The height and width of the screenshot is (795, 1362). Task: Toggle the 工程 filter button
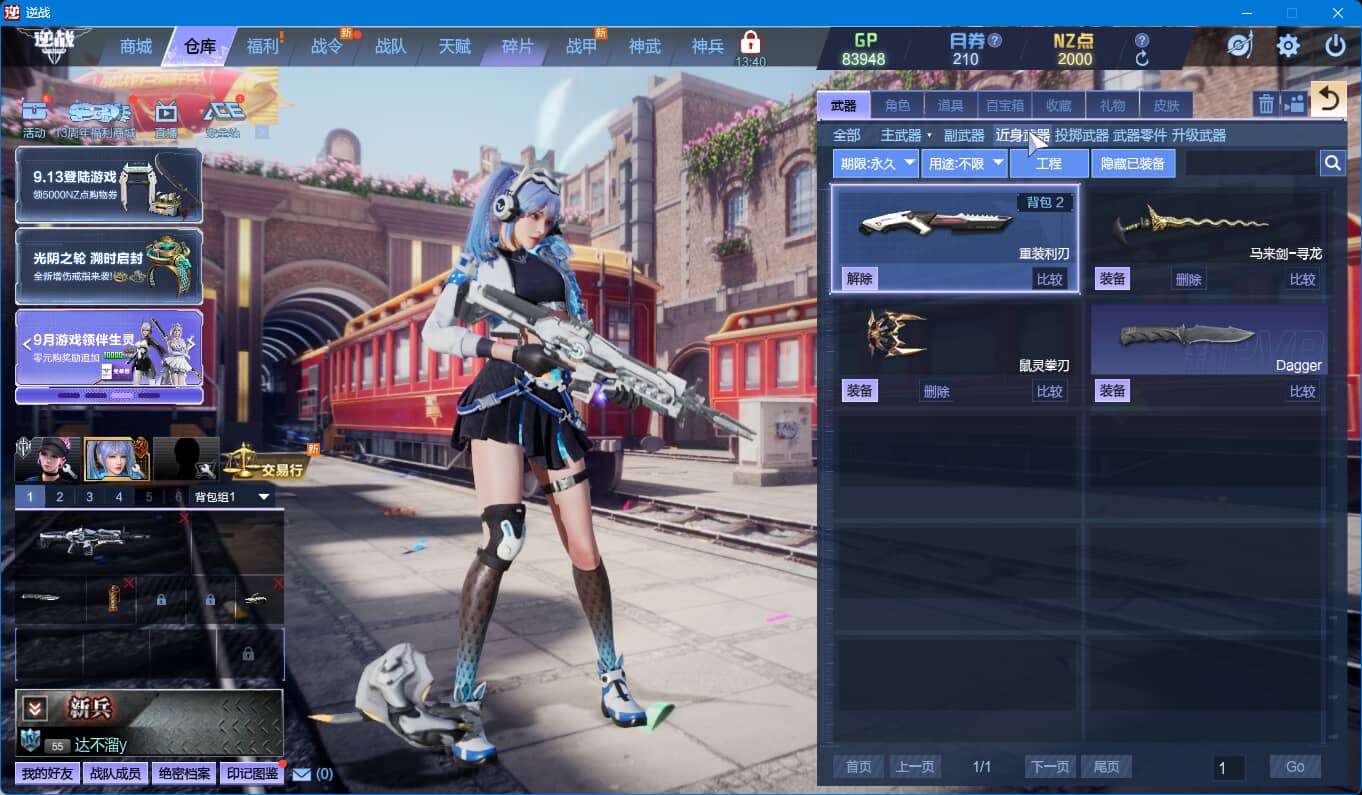[1049, 164]
